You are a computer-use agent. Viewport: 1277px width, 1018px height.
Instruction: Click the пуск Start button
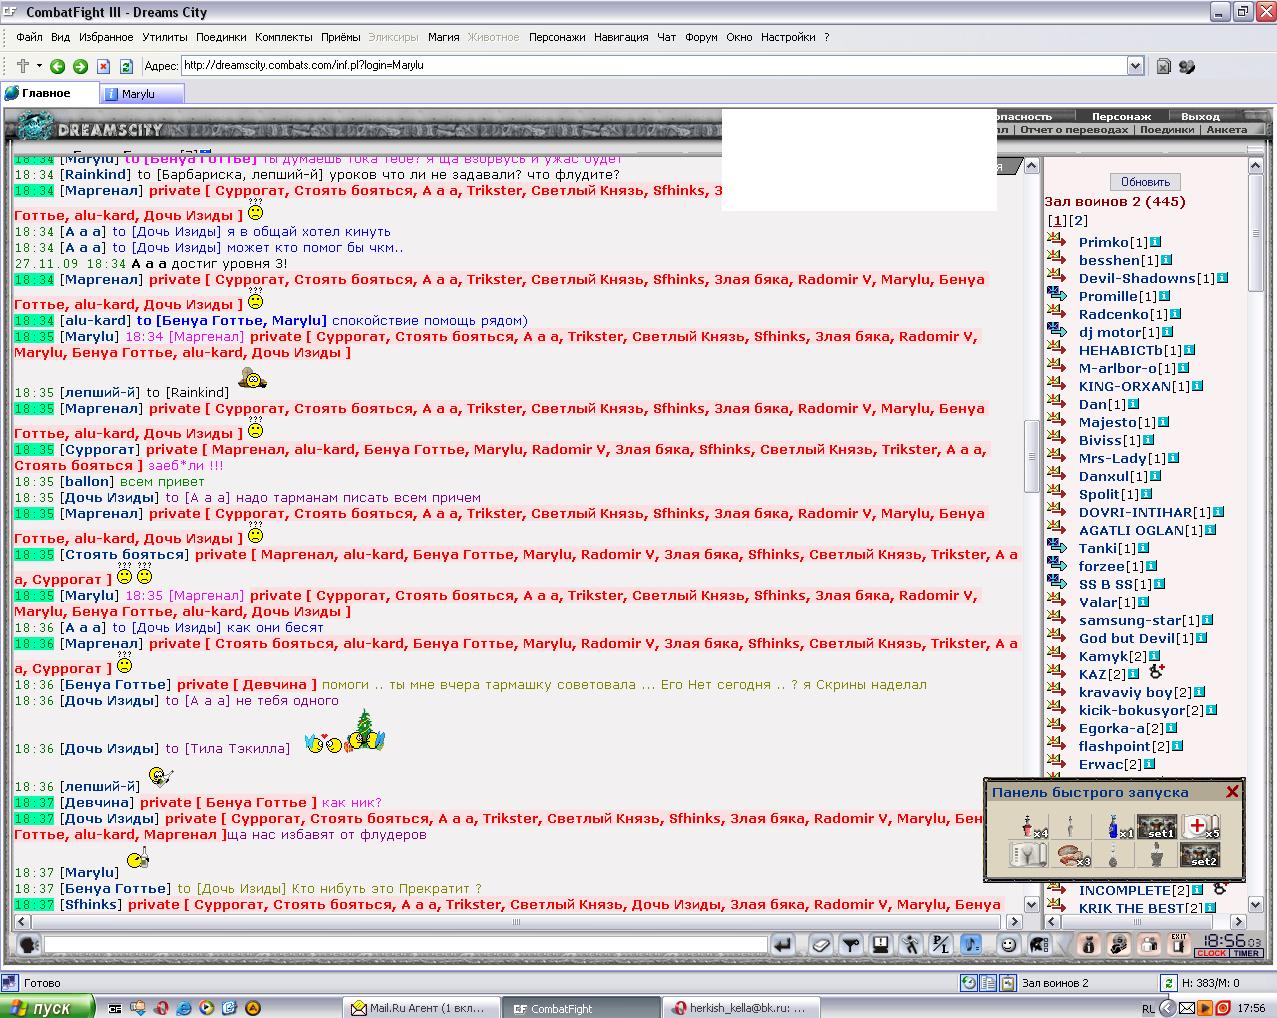click(47, 1007)
